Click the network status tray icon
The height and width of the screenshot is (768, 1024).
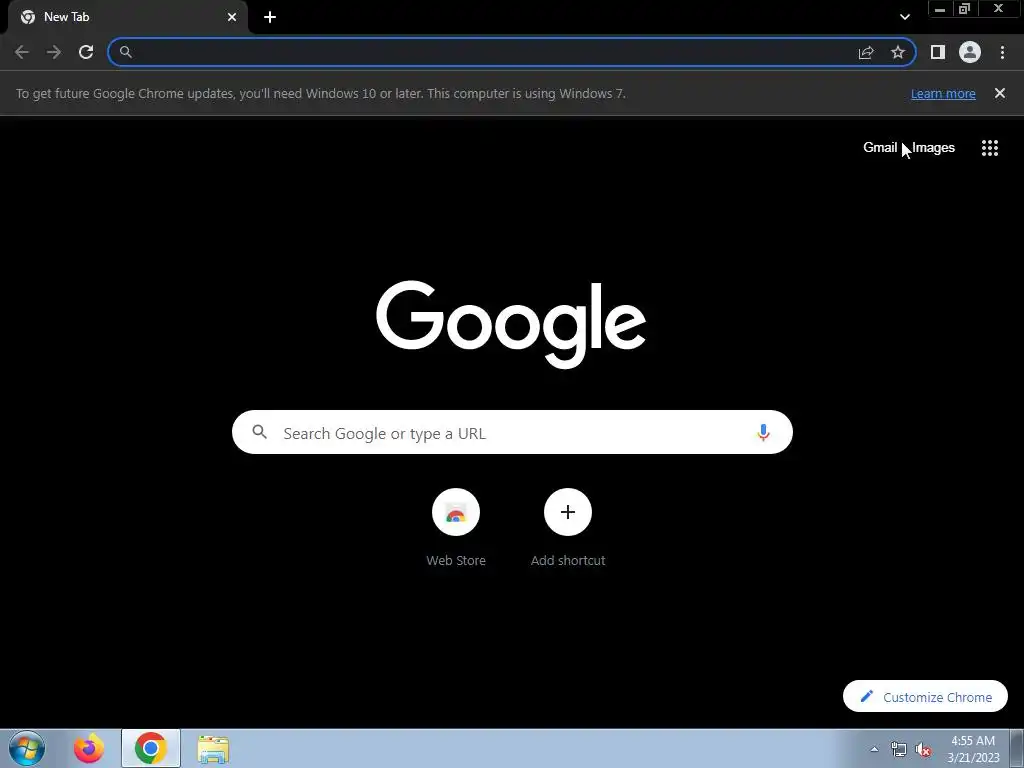click(x=899, y=749)
